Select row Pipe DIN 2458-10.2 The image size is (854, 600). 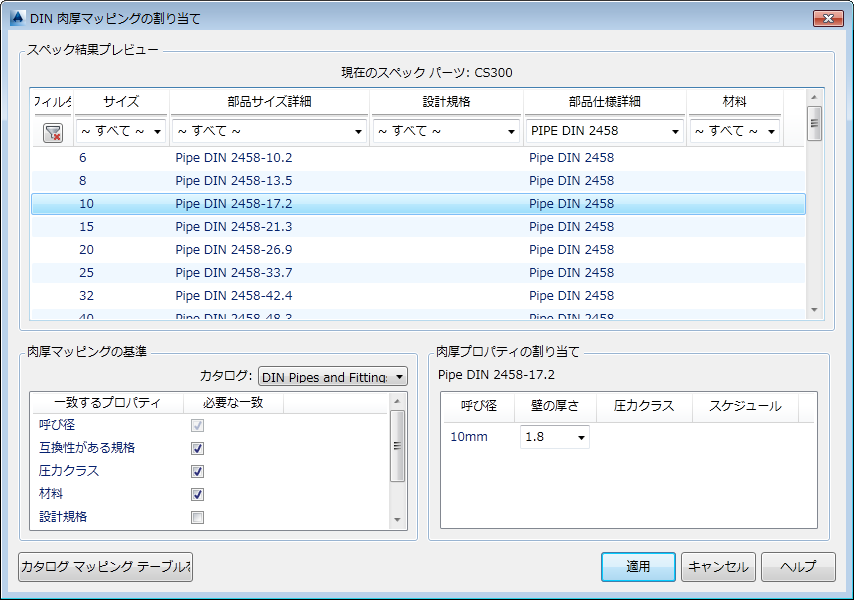[418, 158]
